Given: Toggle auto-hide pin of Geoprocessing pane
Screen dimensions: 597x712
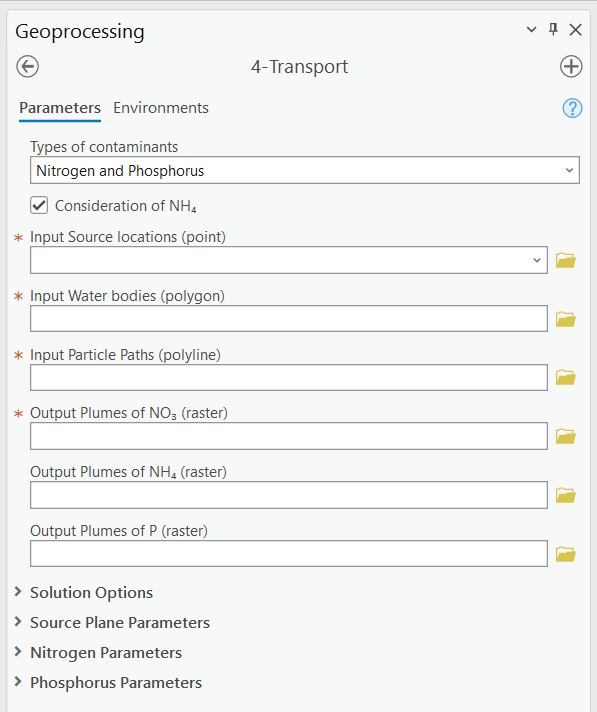Looking at the screenshot, I should tap(553, 30).
